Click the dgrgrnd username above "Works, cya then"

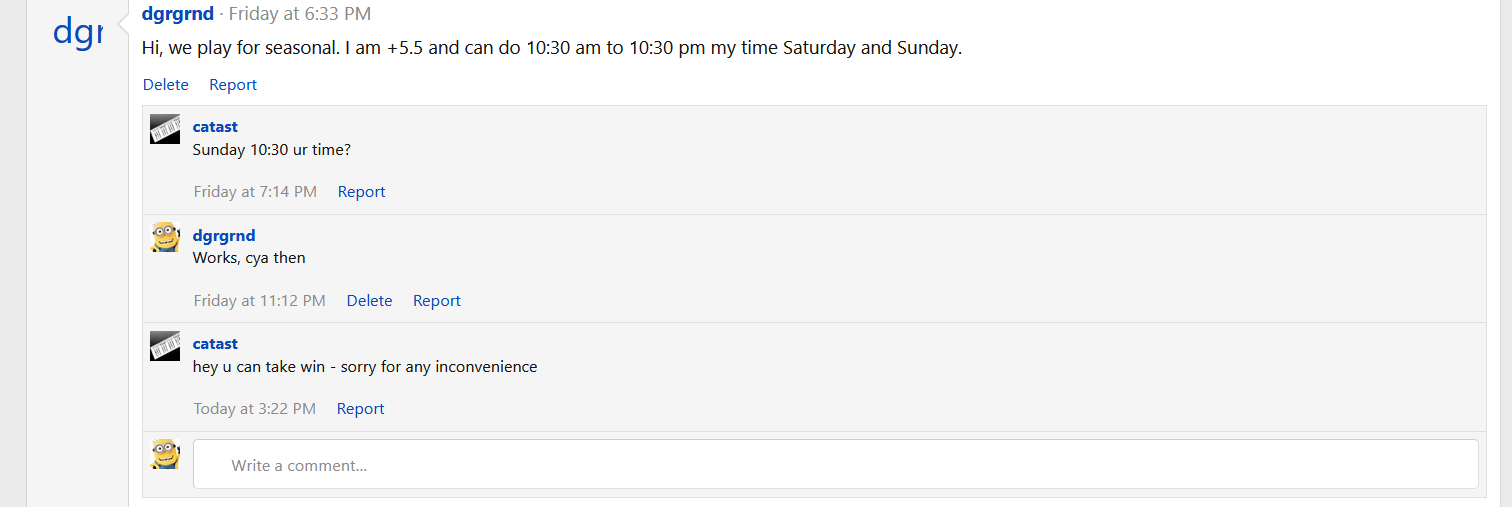224,236
